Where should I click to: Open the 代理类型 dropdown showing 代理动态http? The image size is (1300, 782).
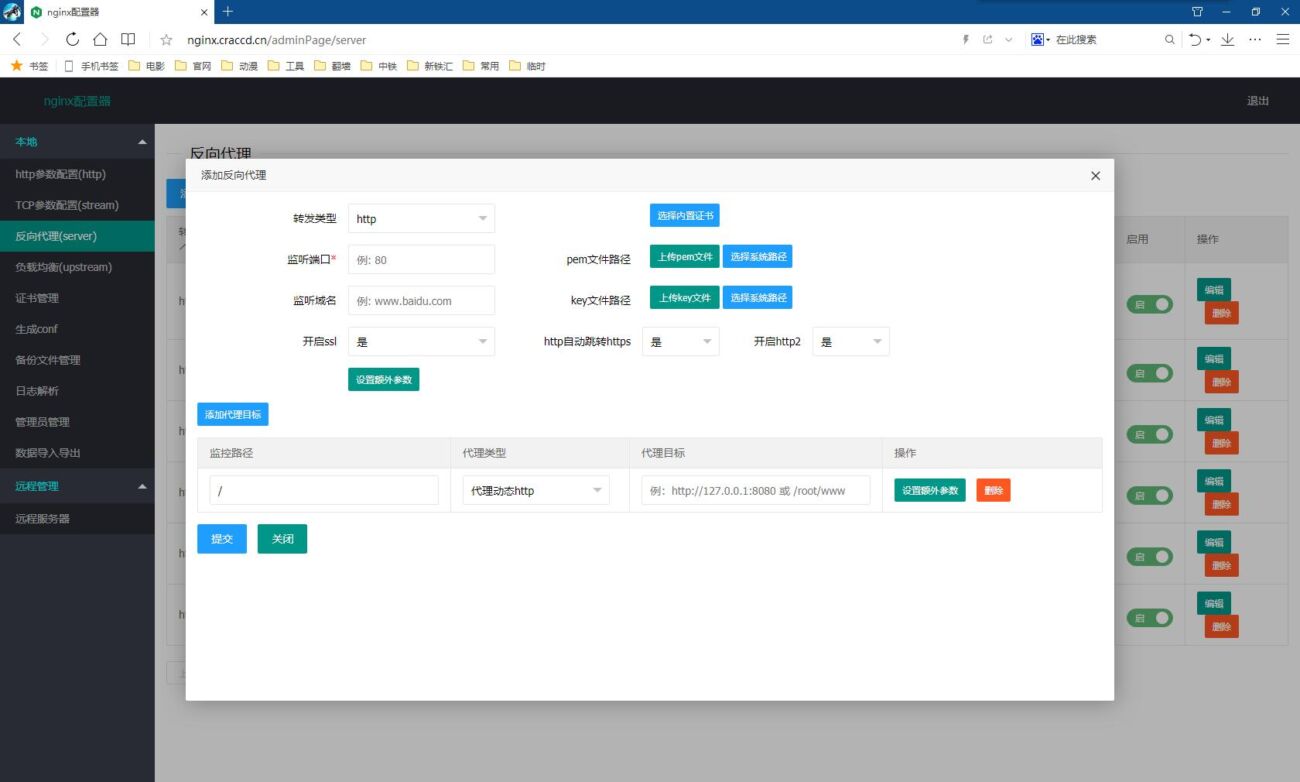(x=536, y=489)
